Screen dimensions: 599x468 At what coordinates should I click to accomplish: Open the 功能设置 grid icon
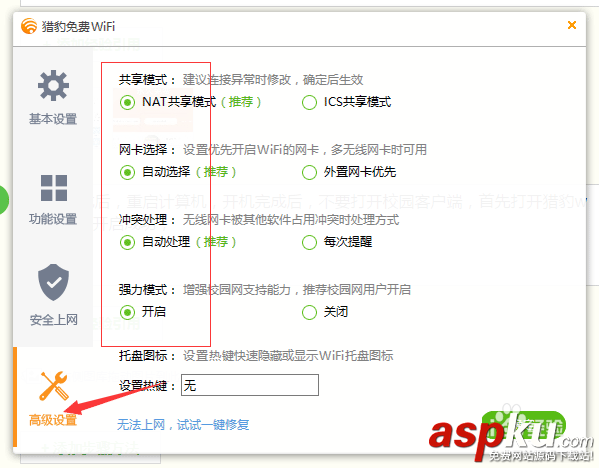[x=53, y=188]
